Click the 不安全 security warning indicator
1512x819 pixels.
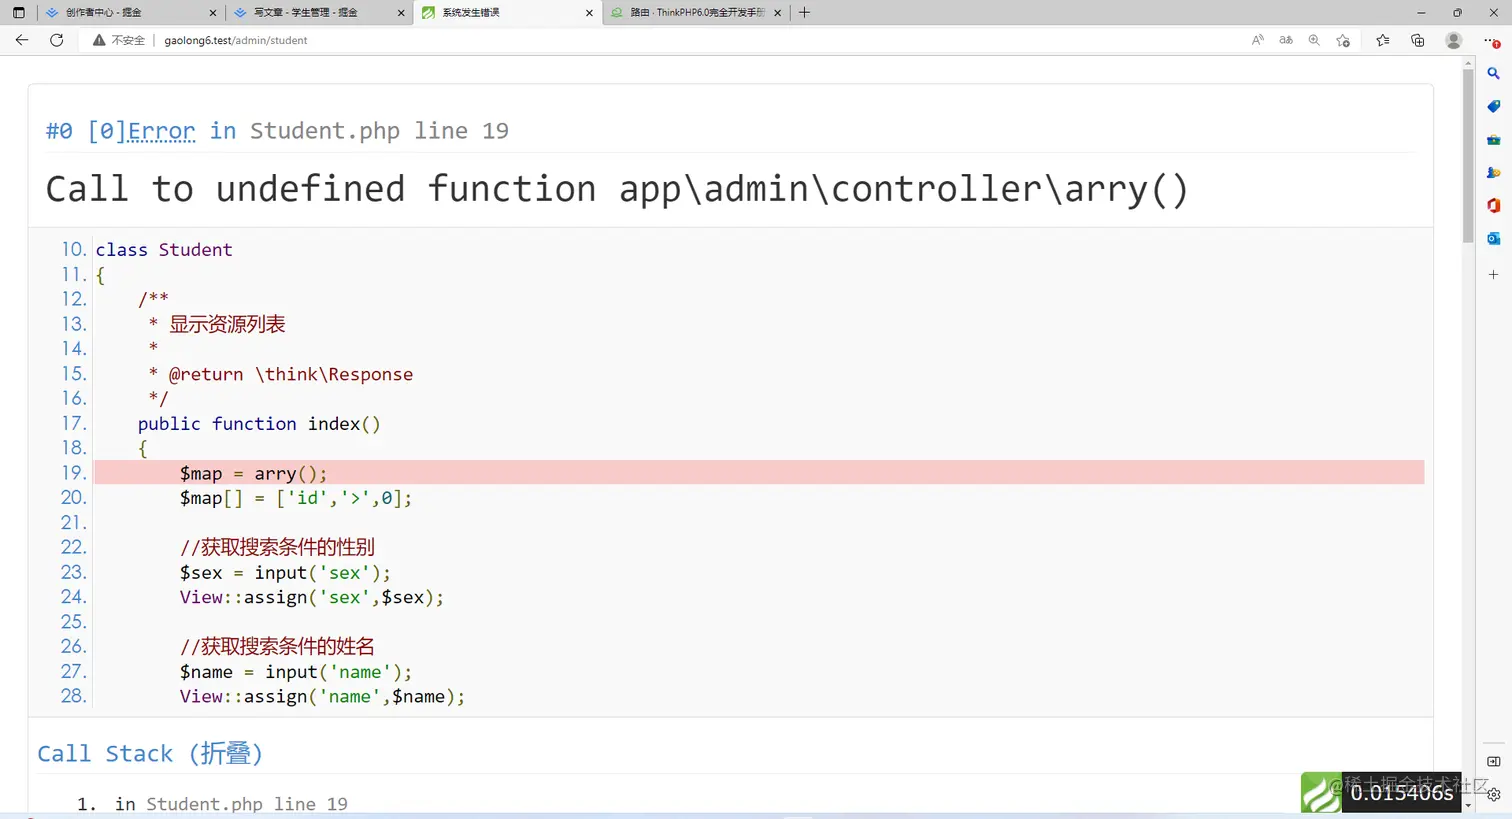pyautogui.click(x=119, y=40)
